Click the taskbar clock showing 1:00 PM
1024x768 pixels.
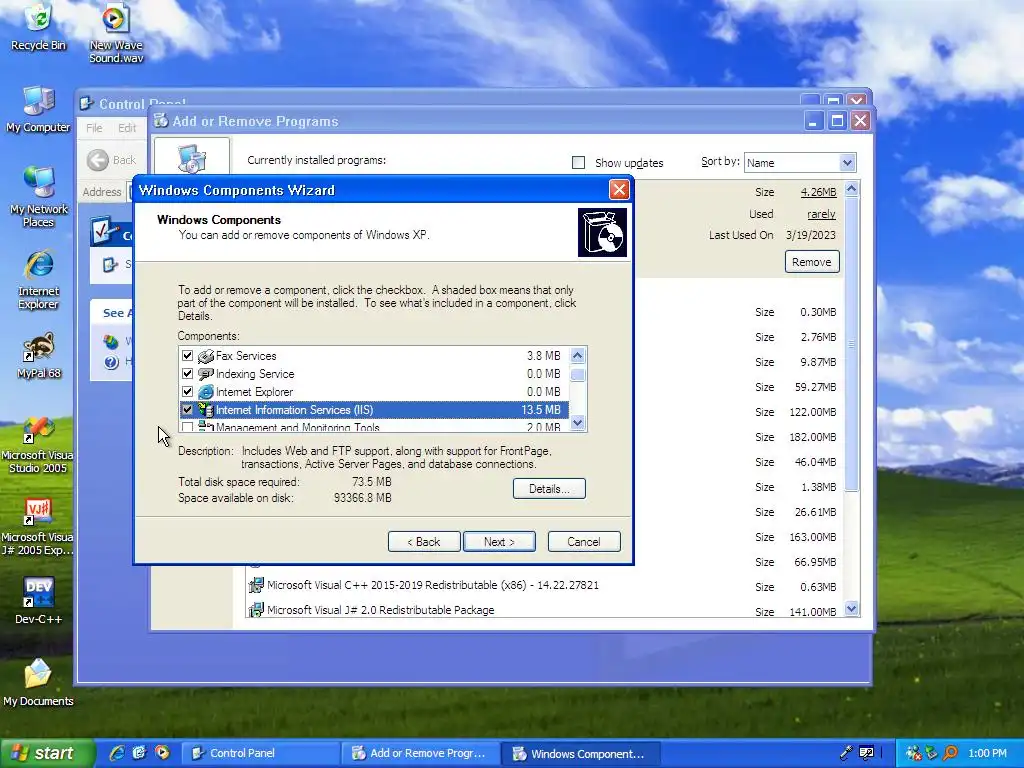pos(987,753)
